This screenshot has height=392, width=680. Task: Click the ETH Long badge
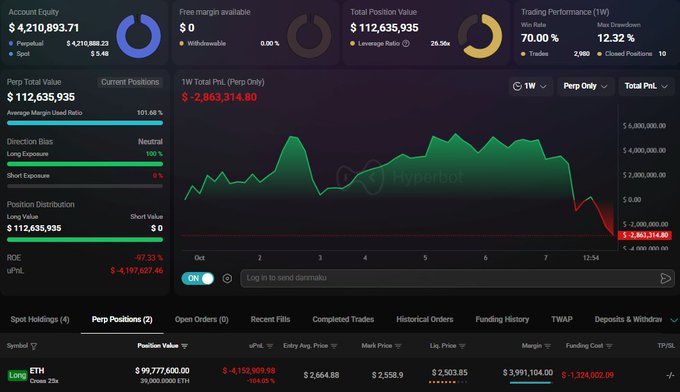(x=17, y=375)
